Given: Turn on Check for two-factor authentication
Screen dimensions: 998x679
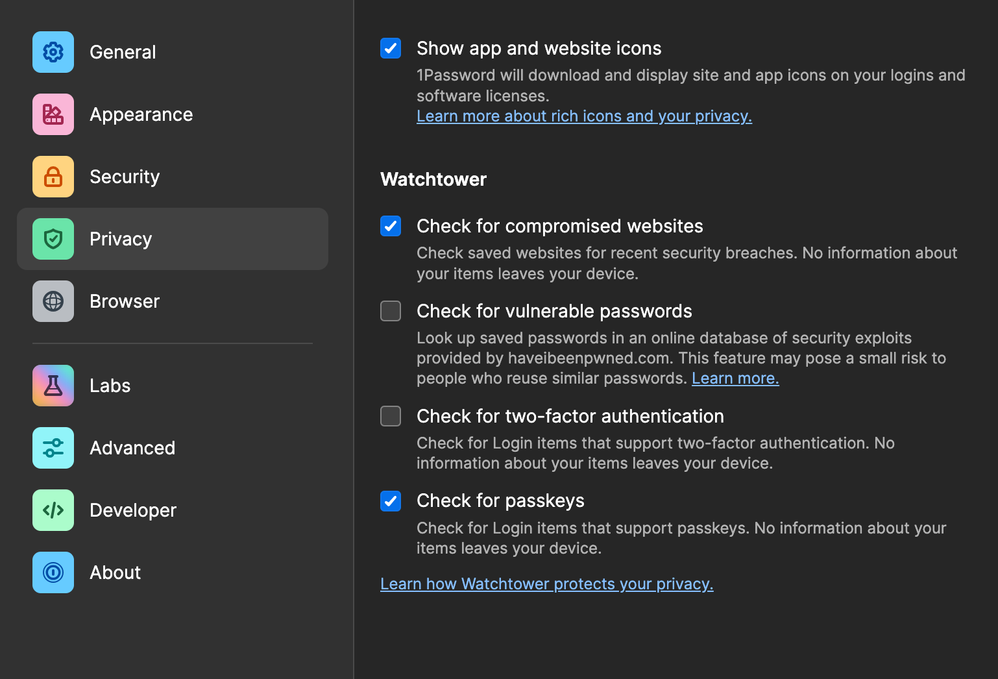Looking at the screenshot, I should coord(391,416).
